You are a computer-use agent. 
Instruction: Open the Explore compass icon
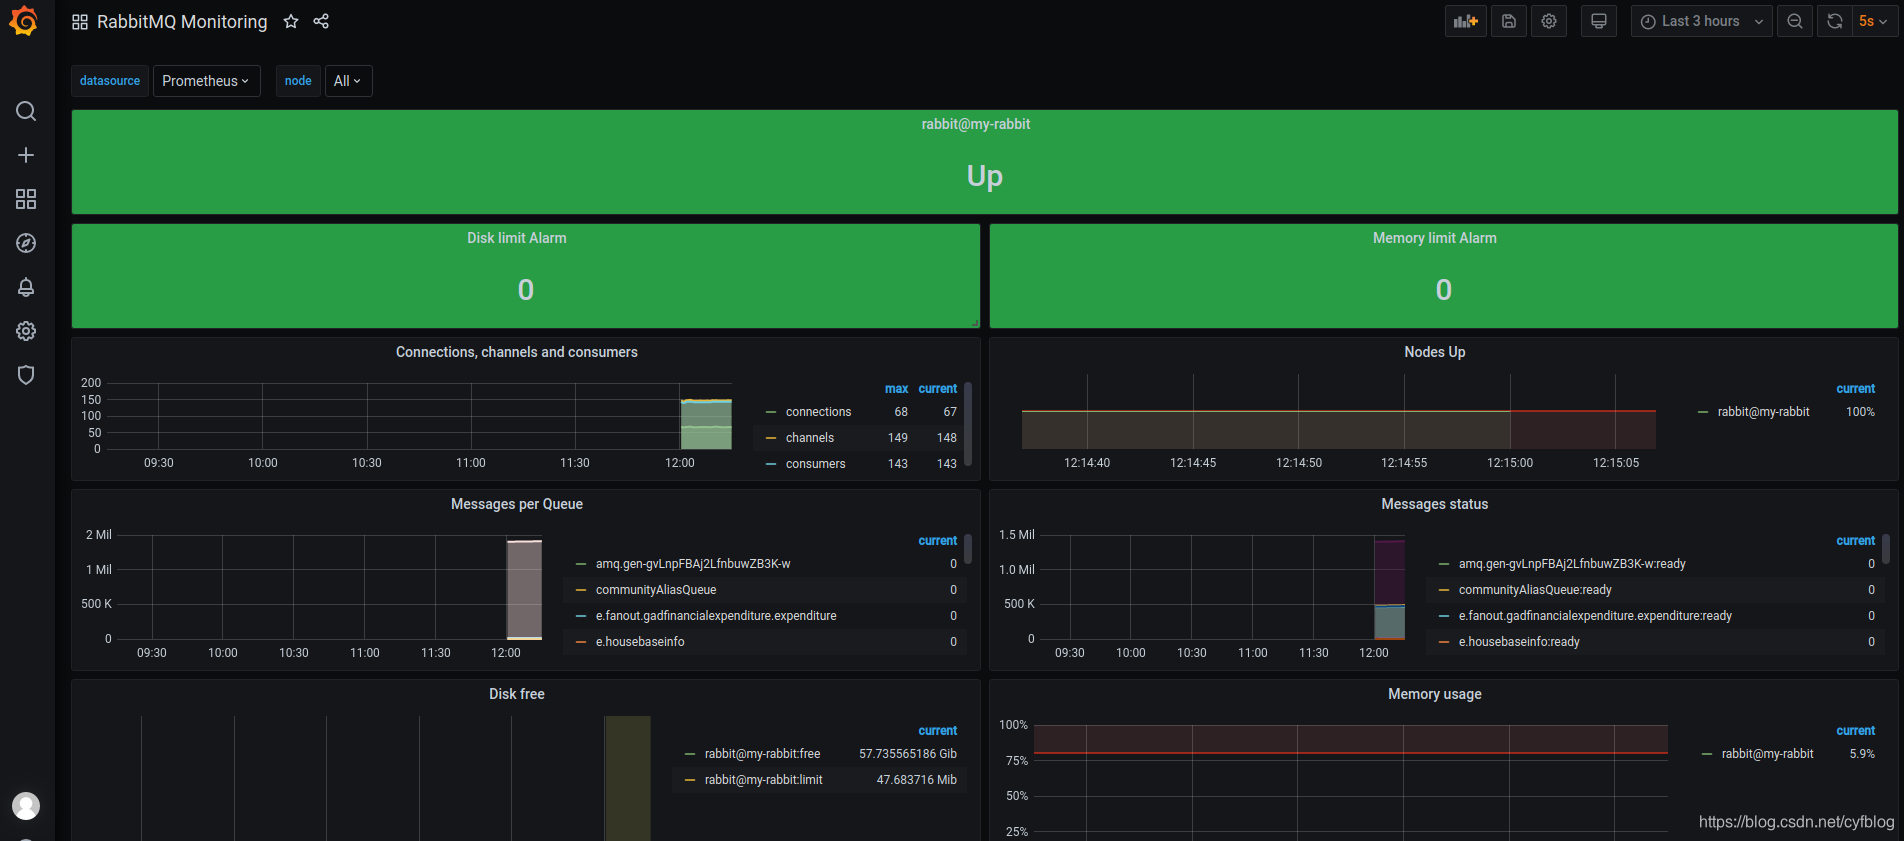coord(26,243)
